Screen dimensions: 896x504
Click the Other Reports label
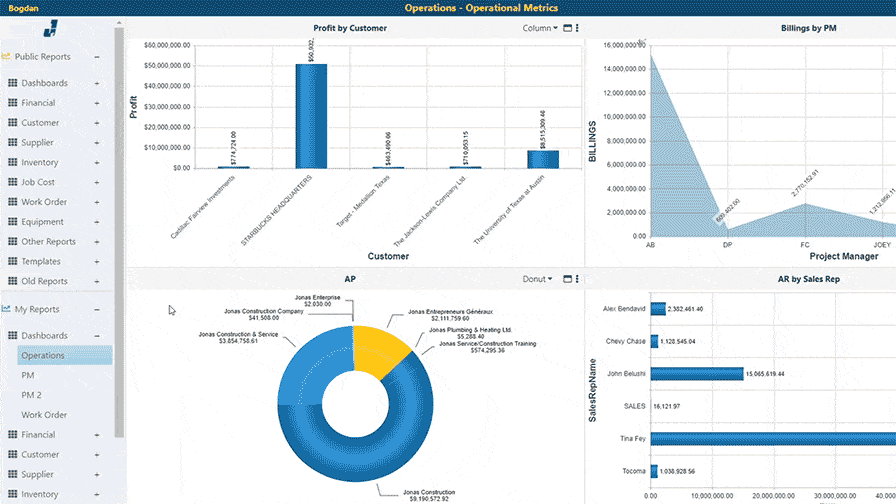click(x=49, y=241)
